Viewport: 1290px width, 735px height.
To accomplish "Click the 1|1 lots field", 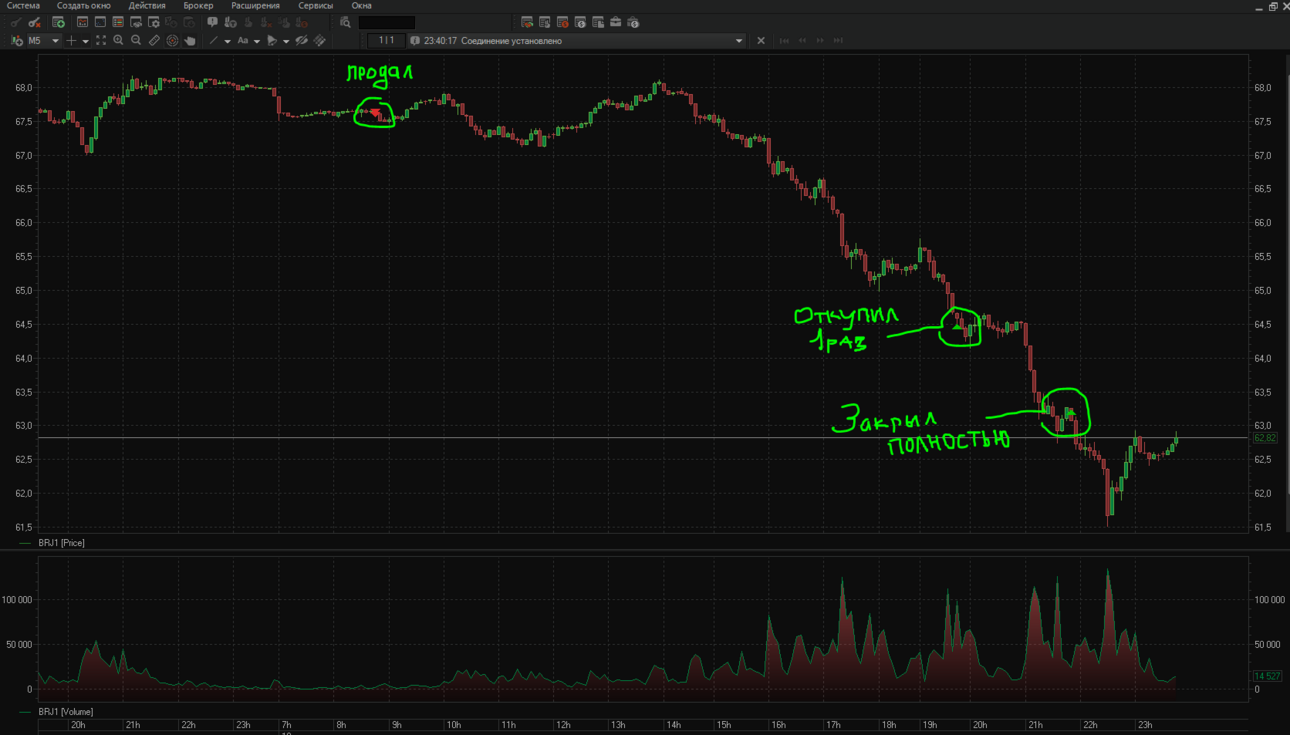I will (386, 41).
